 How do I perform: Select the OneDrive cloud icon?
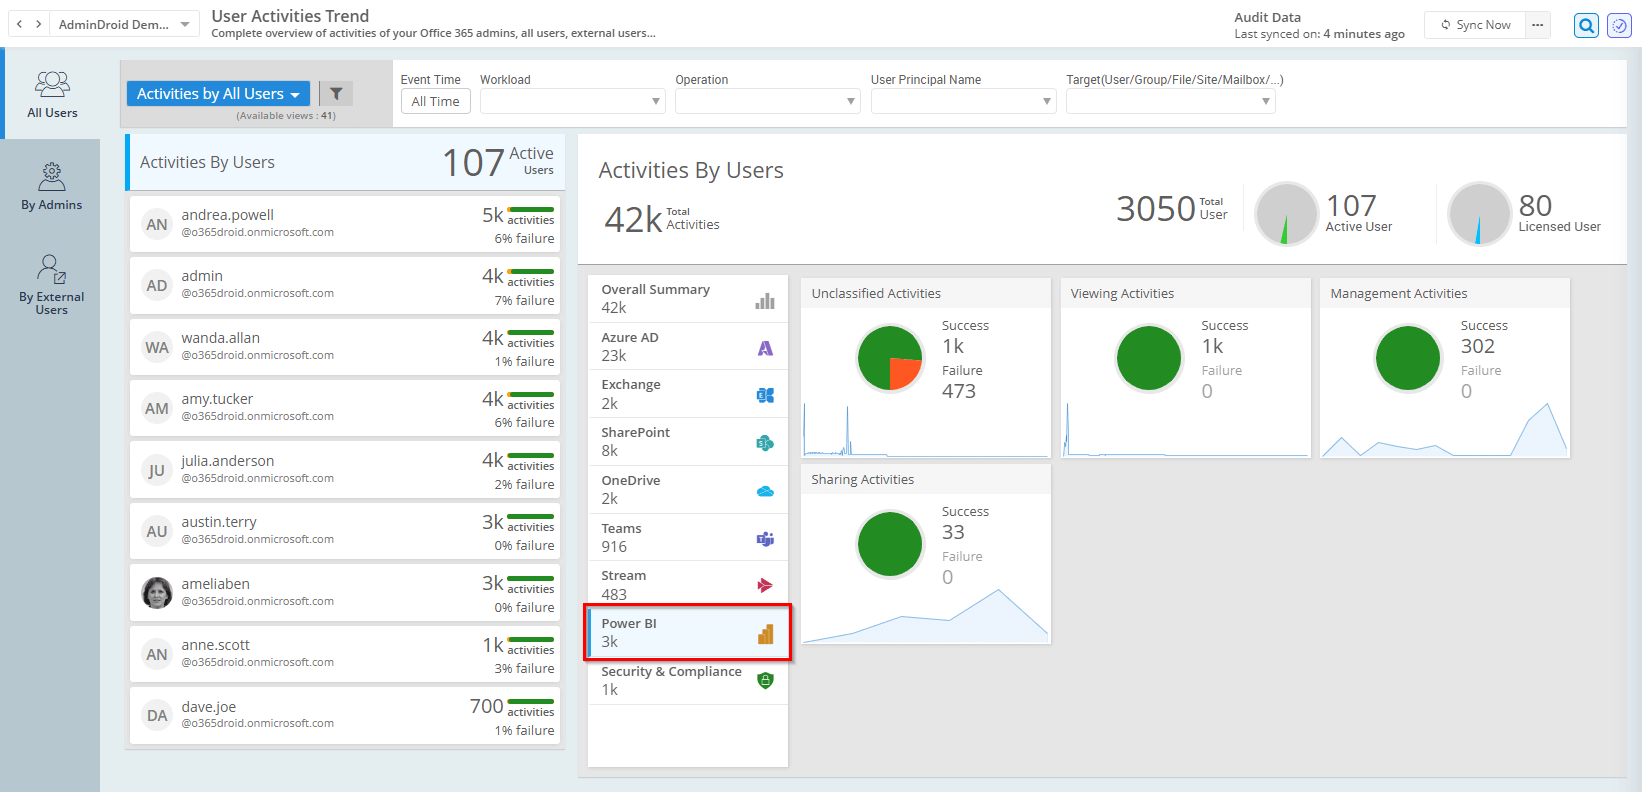point(765,491)
